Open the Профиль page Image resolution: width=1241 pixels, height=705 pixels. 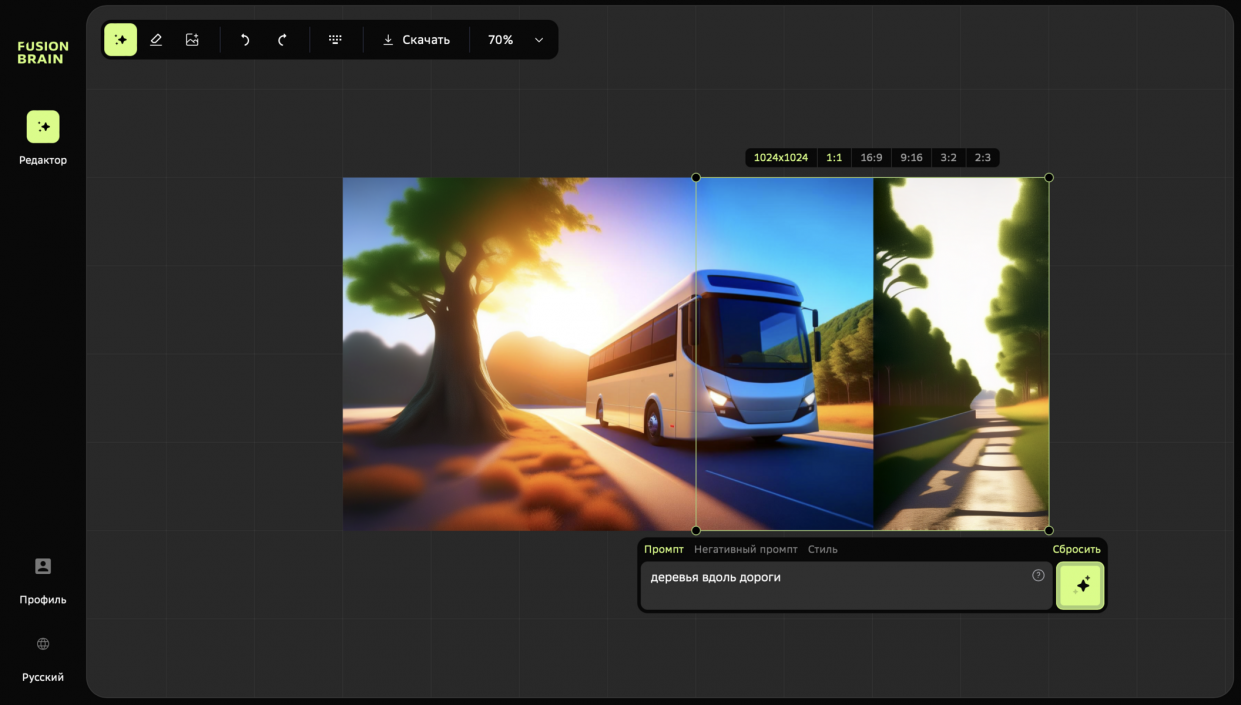click(43, 580)
